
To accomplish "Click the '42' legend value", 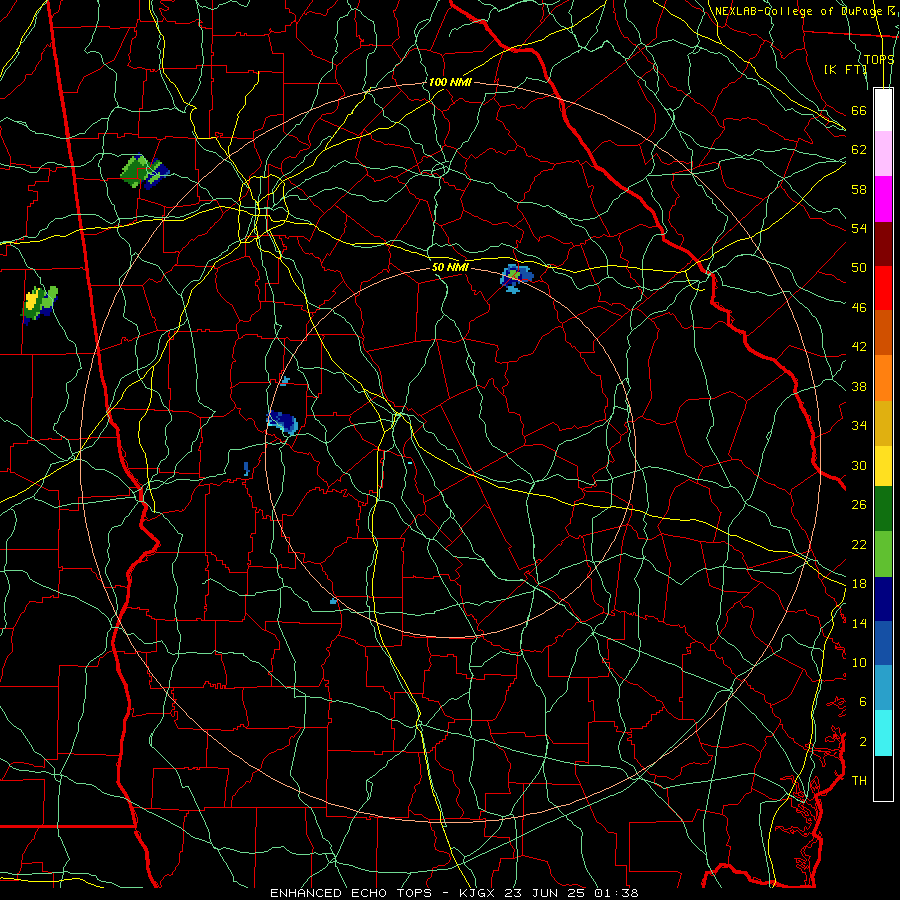I will tap(859, 347).
